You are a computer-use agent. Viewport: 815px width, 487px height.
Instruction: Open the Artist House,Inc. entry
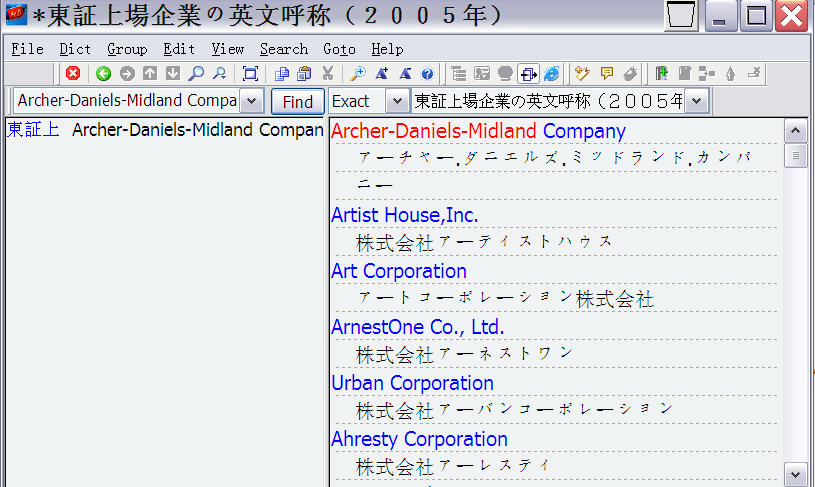404,215
